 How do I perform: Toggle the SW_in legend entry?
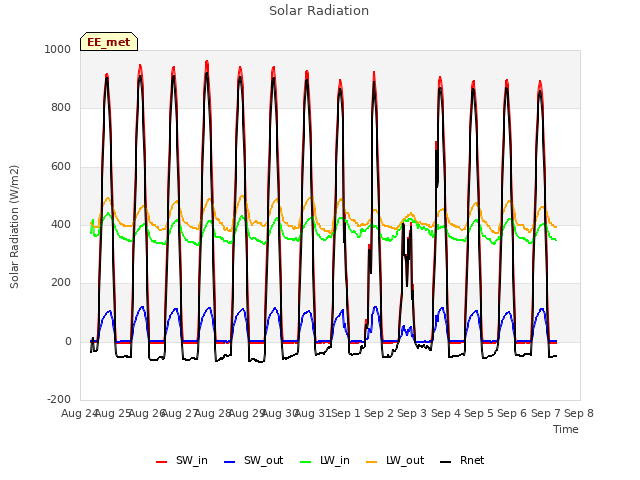tap(182, 460)
